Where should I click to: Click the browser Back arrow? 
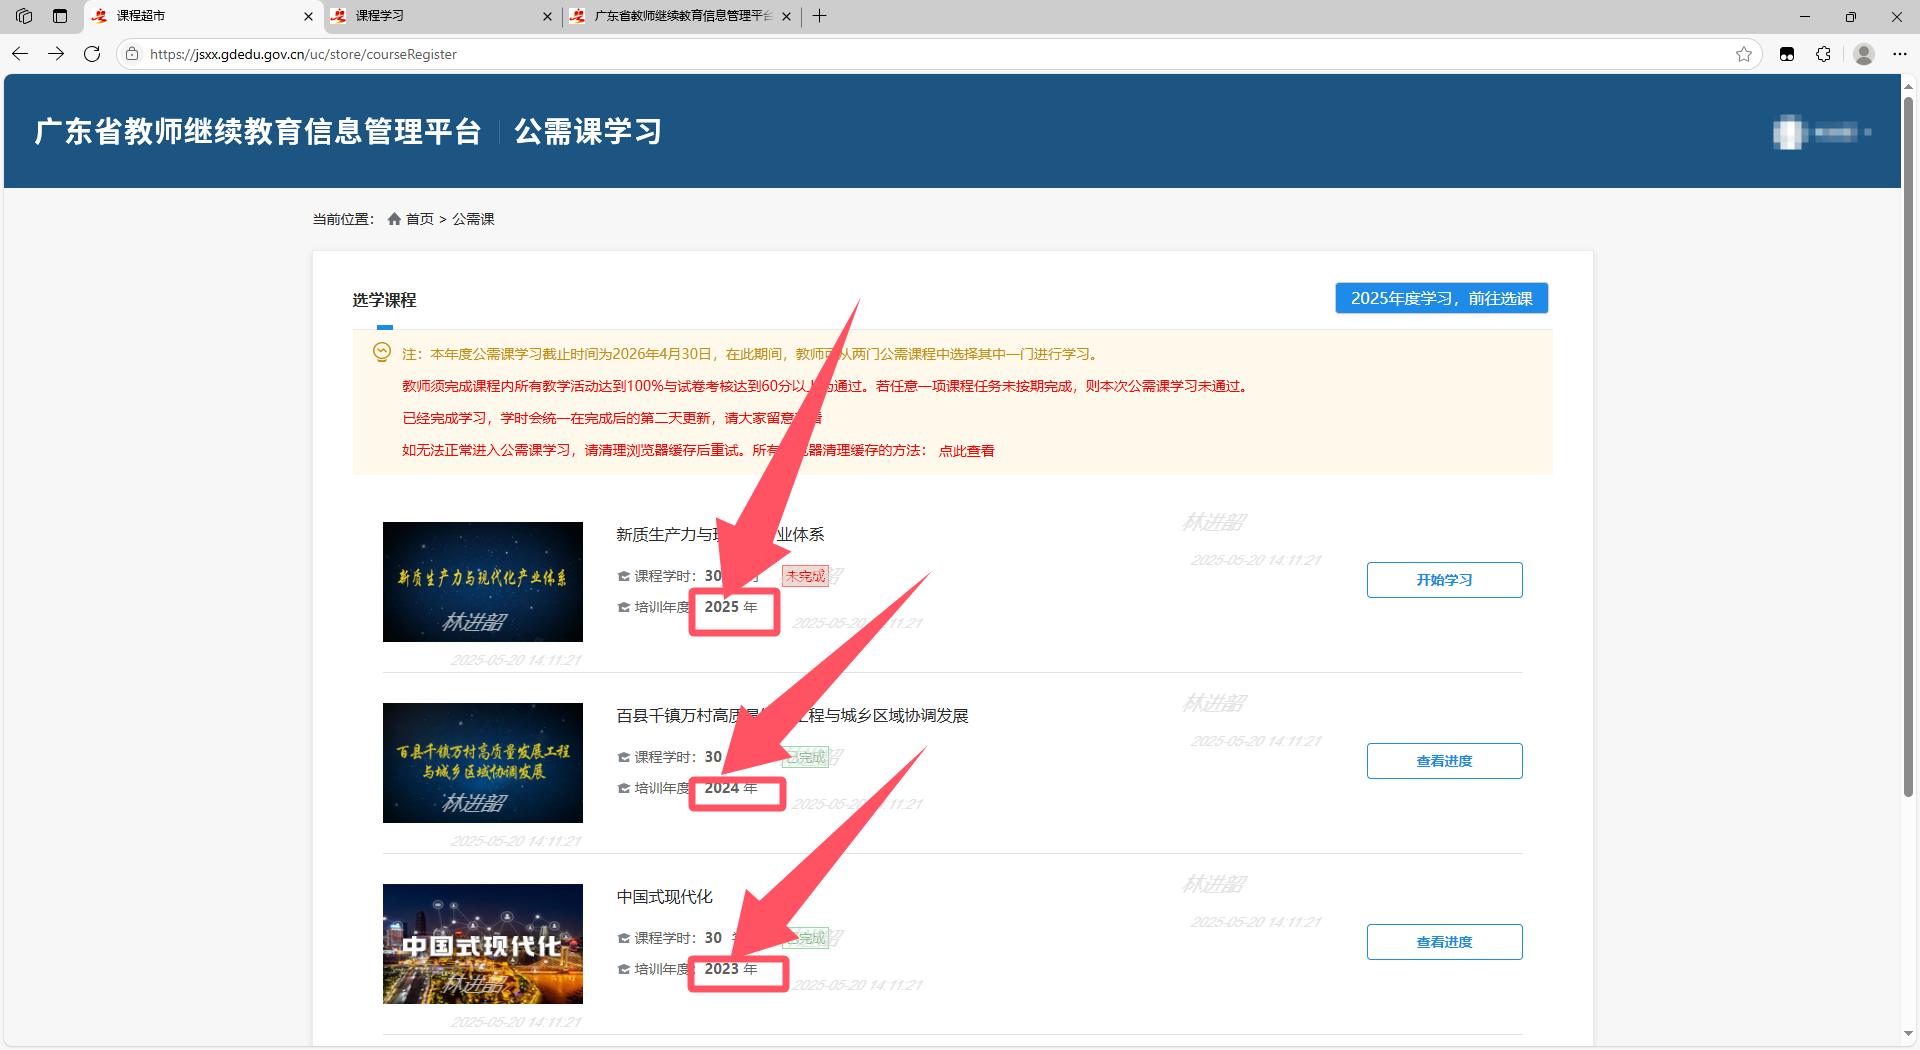tap(20, 54)
